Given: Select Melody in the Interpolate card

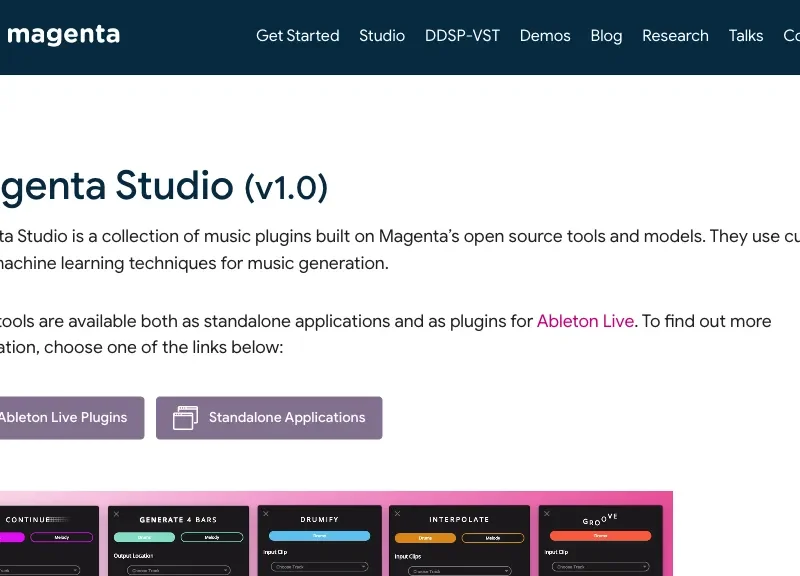Looking at the screenshot, I should [x=491, y=536].
